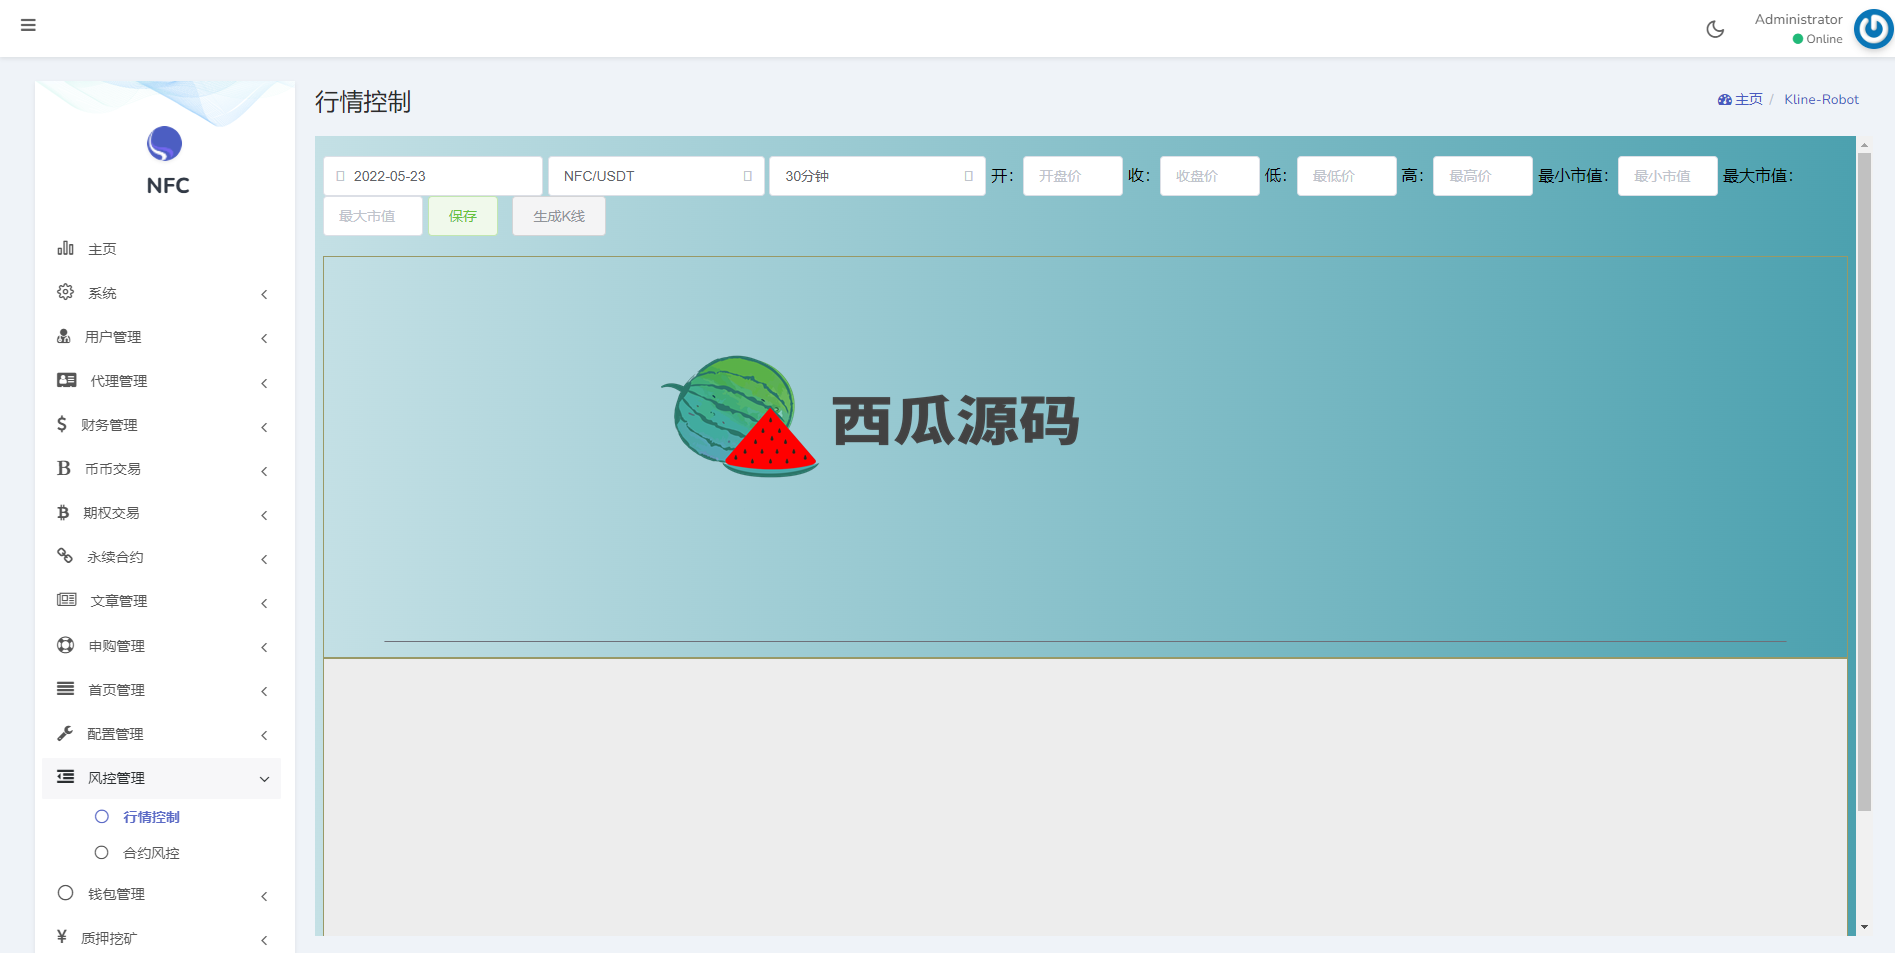Click the 文章管理 newspaper icon
Viewport: 1895px width, 953px height.
[67, 600]
